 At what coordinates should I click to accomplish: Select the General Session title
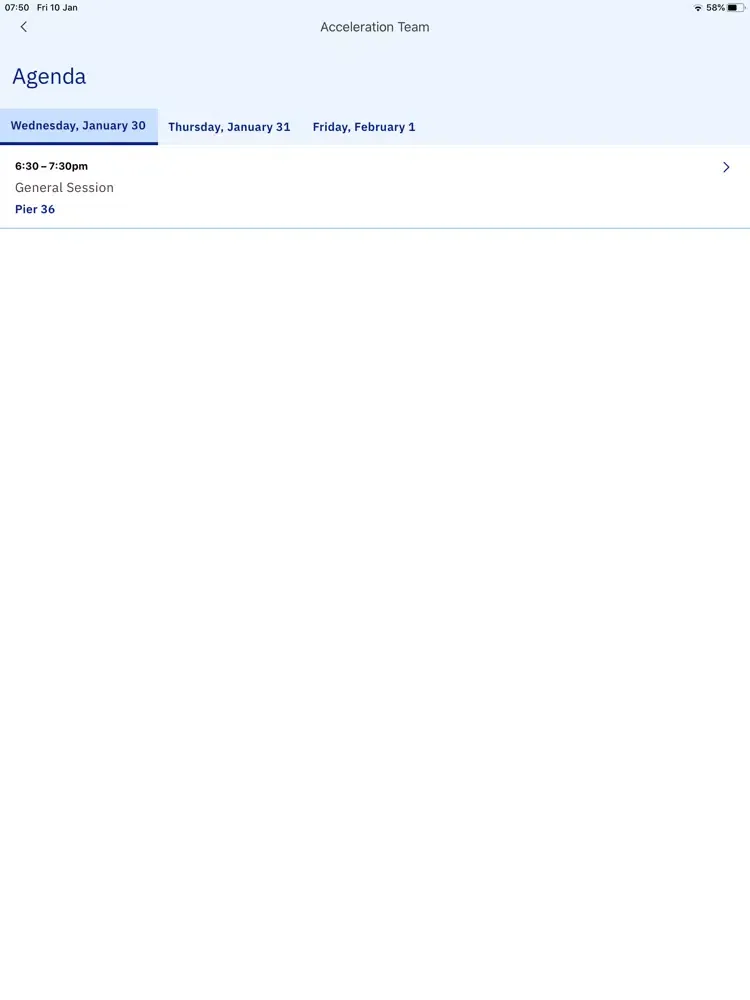tap(64, 188)
